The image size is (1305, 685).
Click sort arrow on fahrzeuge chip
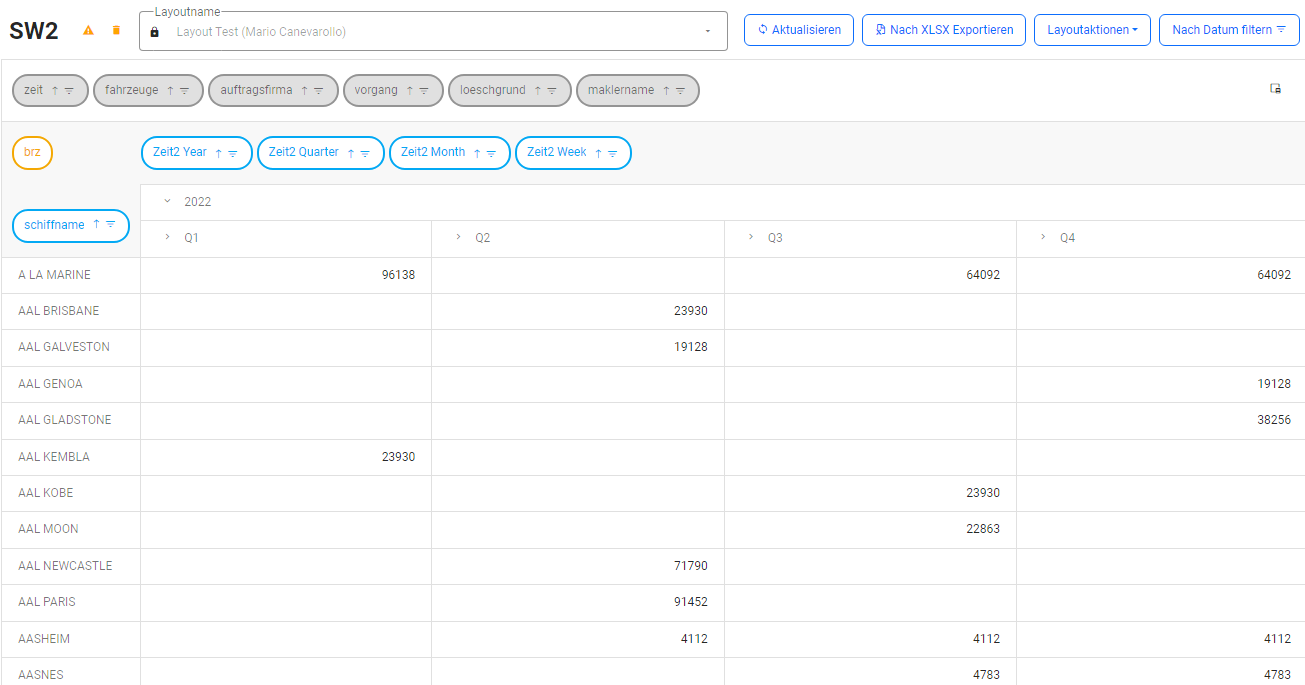tap(170, 91)
